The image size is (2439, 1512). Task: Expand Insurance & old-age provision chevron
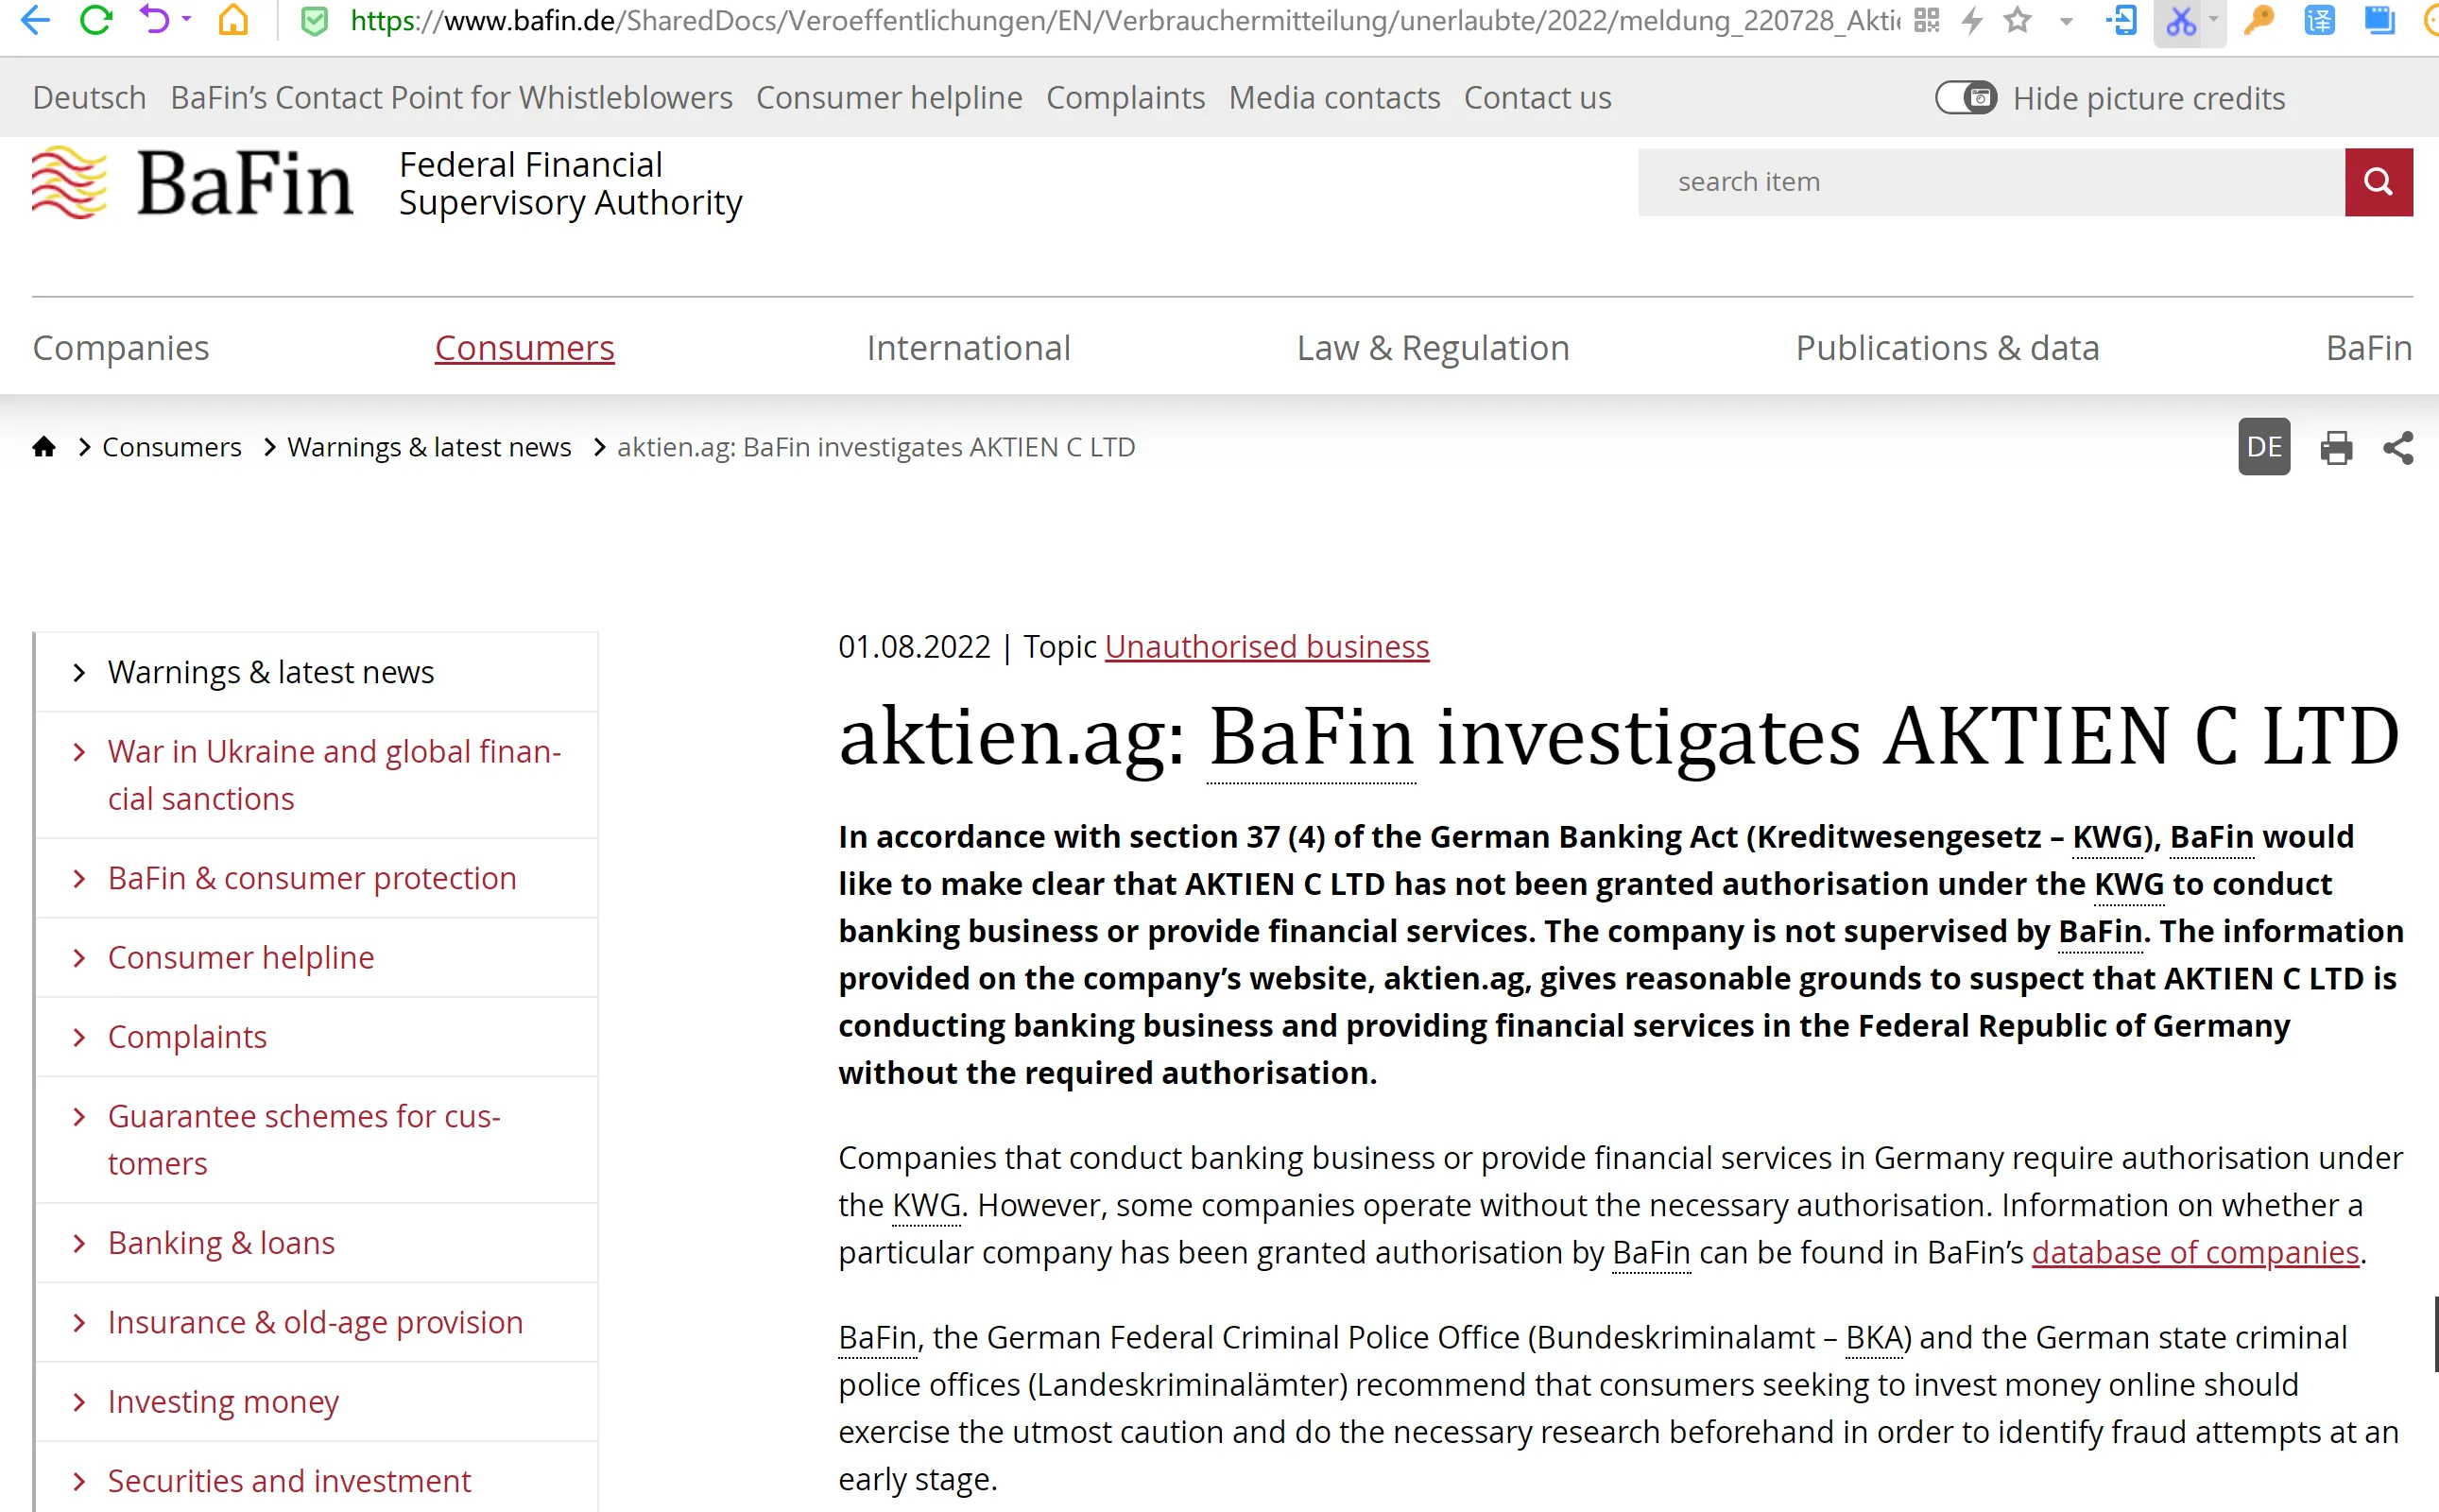click(79, 1323)
